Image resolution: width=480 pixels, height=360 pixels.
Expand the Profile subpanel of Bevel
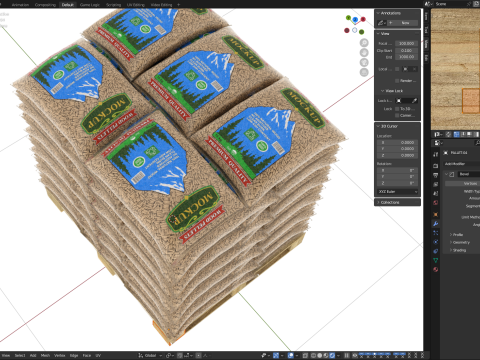(451, 235)
